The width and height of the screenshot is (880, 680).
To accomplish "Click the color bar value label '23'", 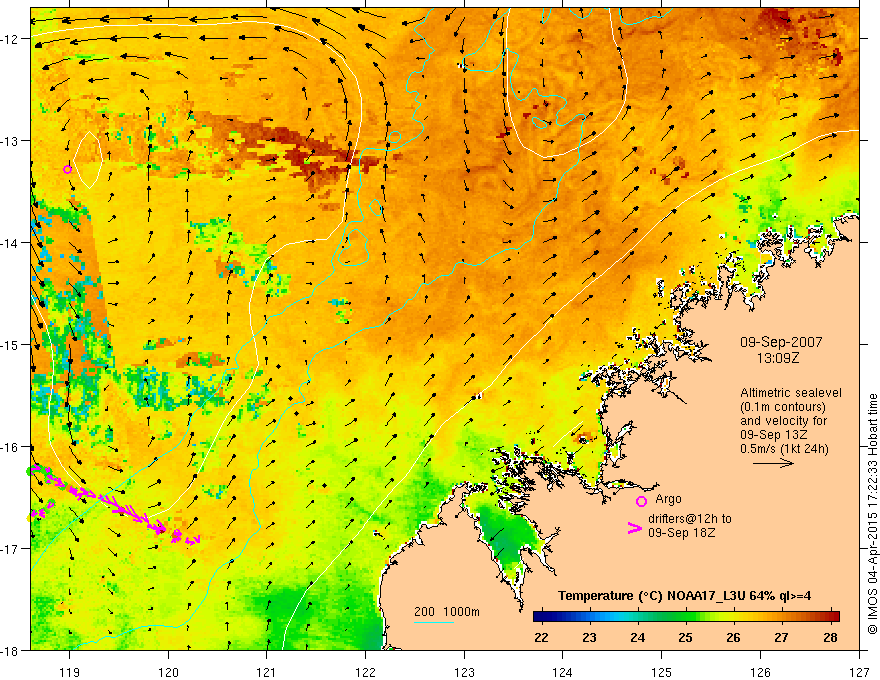I will pos(589,637).
